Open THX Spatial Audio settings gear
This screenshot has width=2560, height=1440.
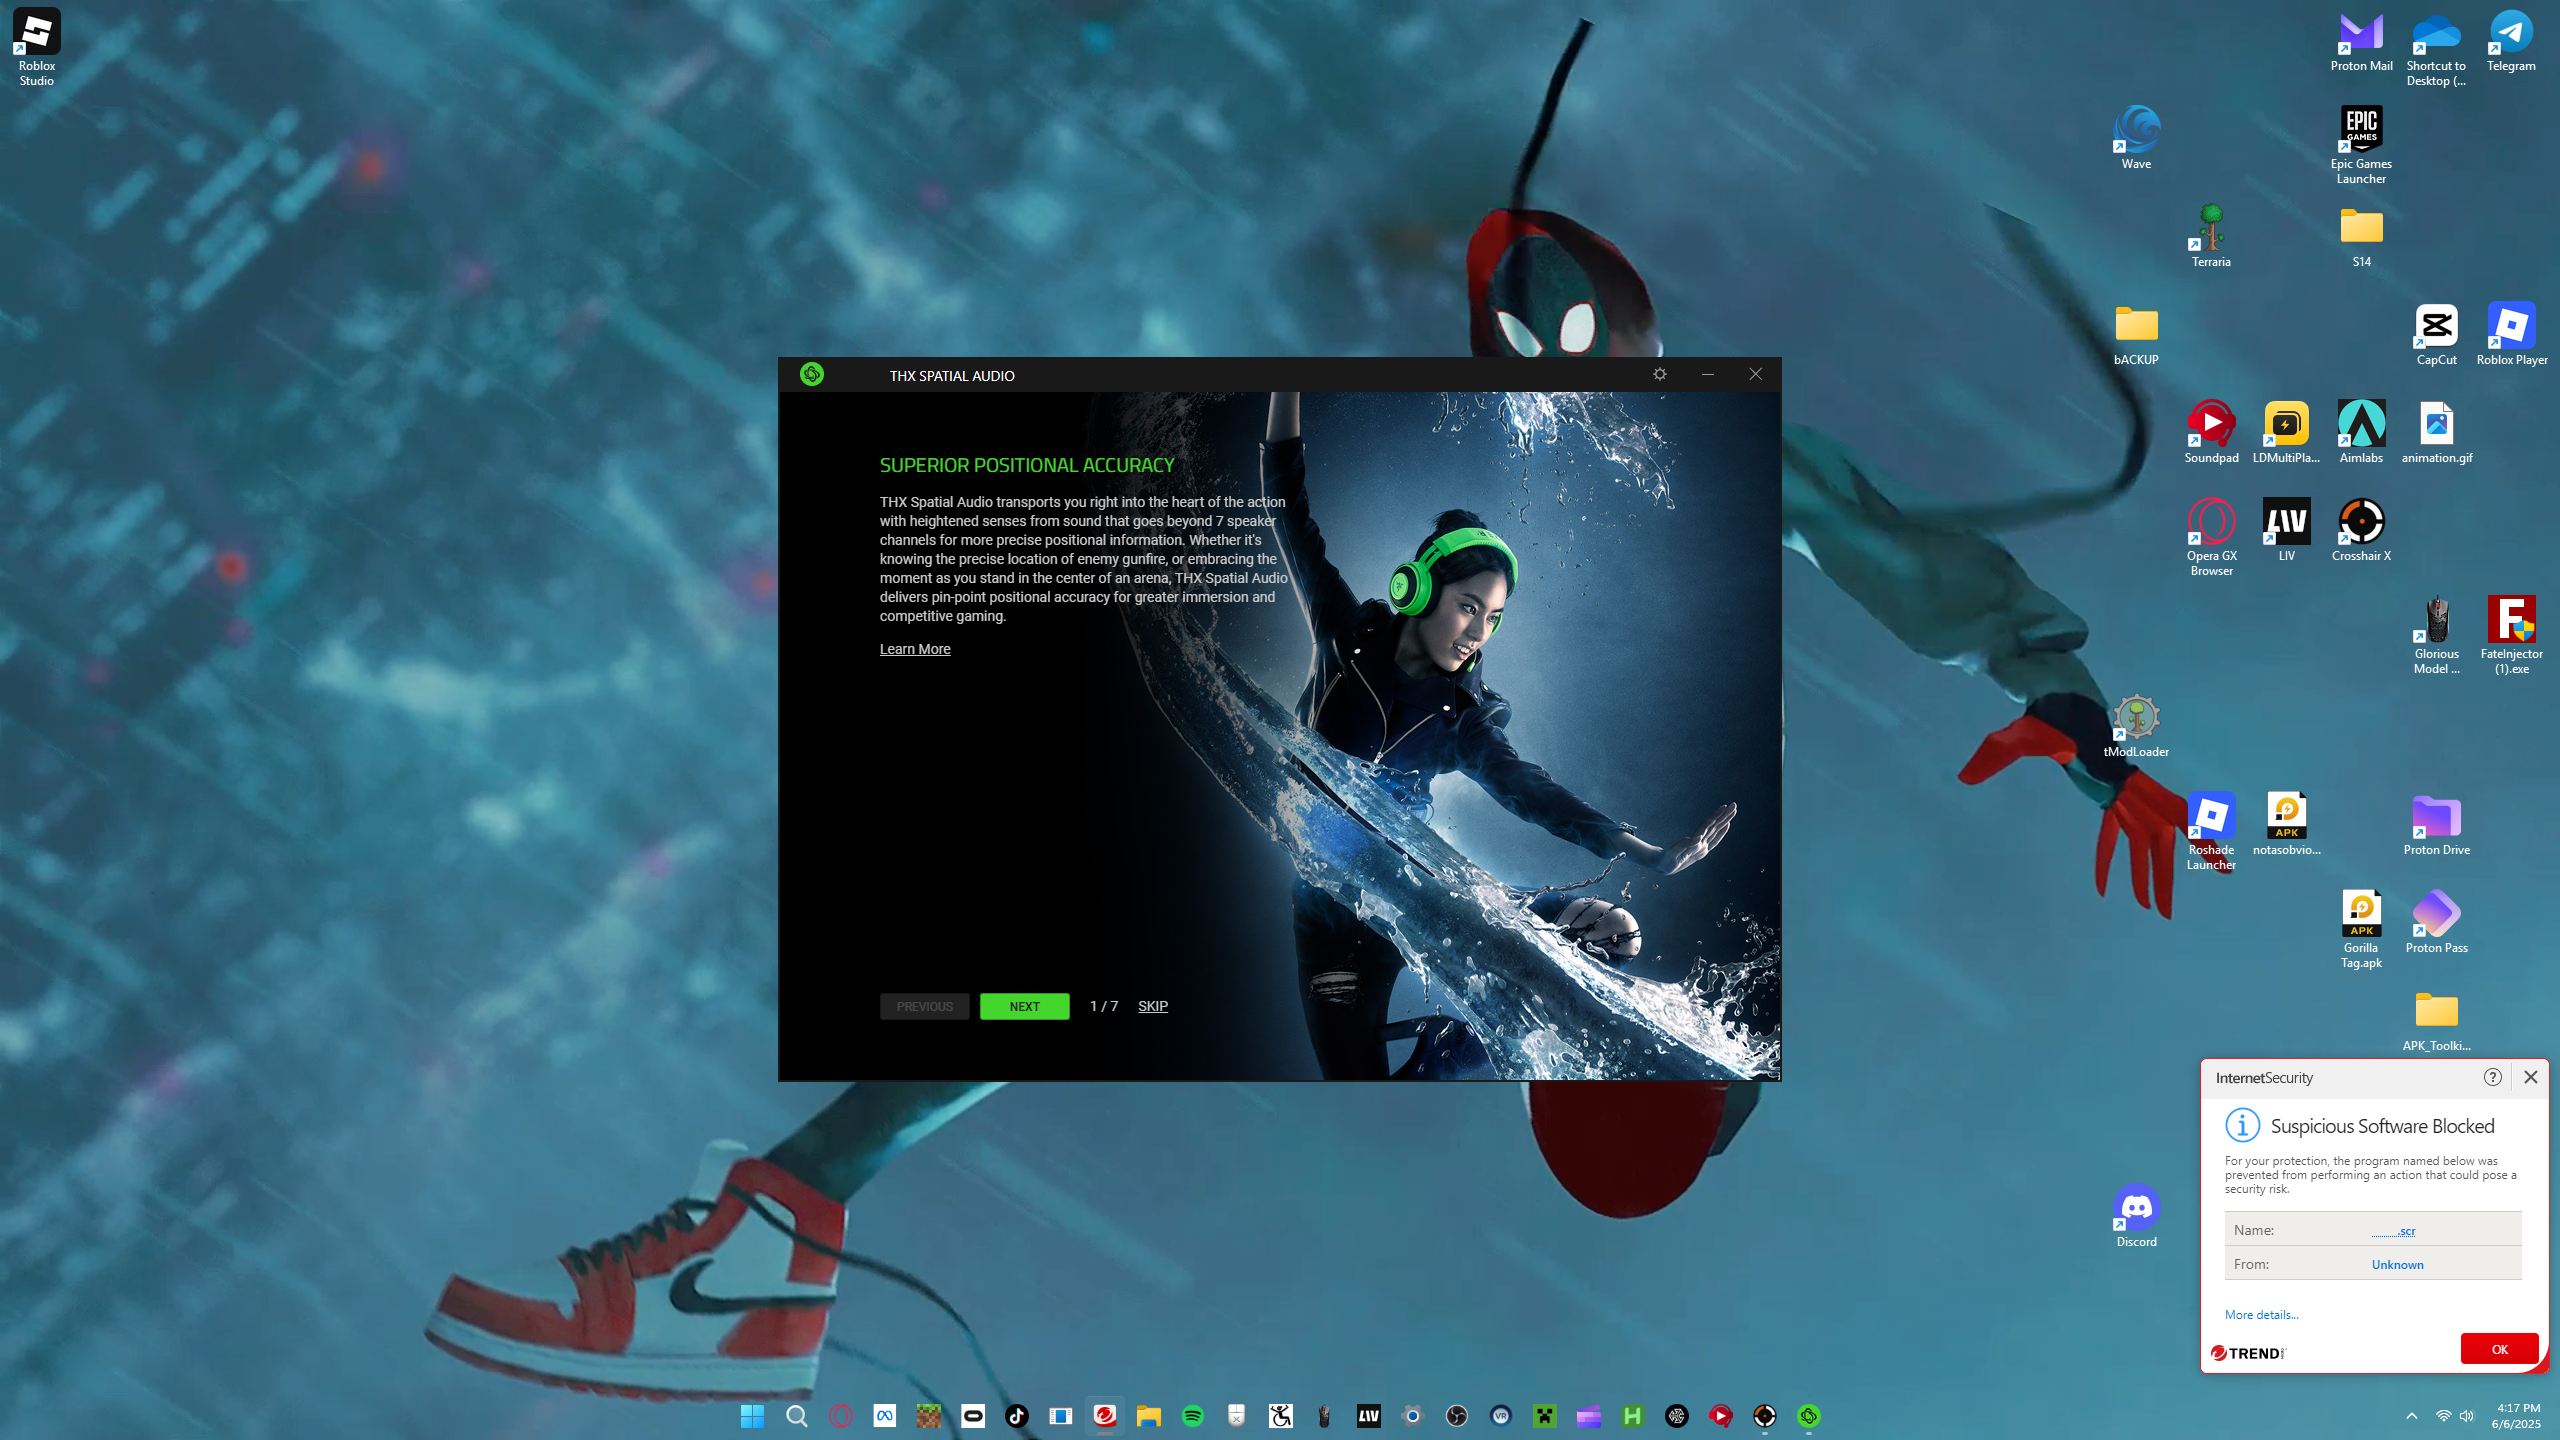(x=1660, y=374)
